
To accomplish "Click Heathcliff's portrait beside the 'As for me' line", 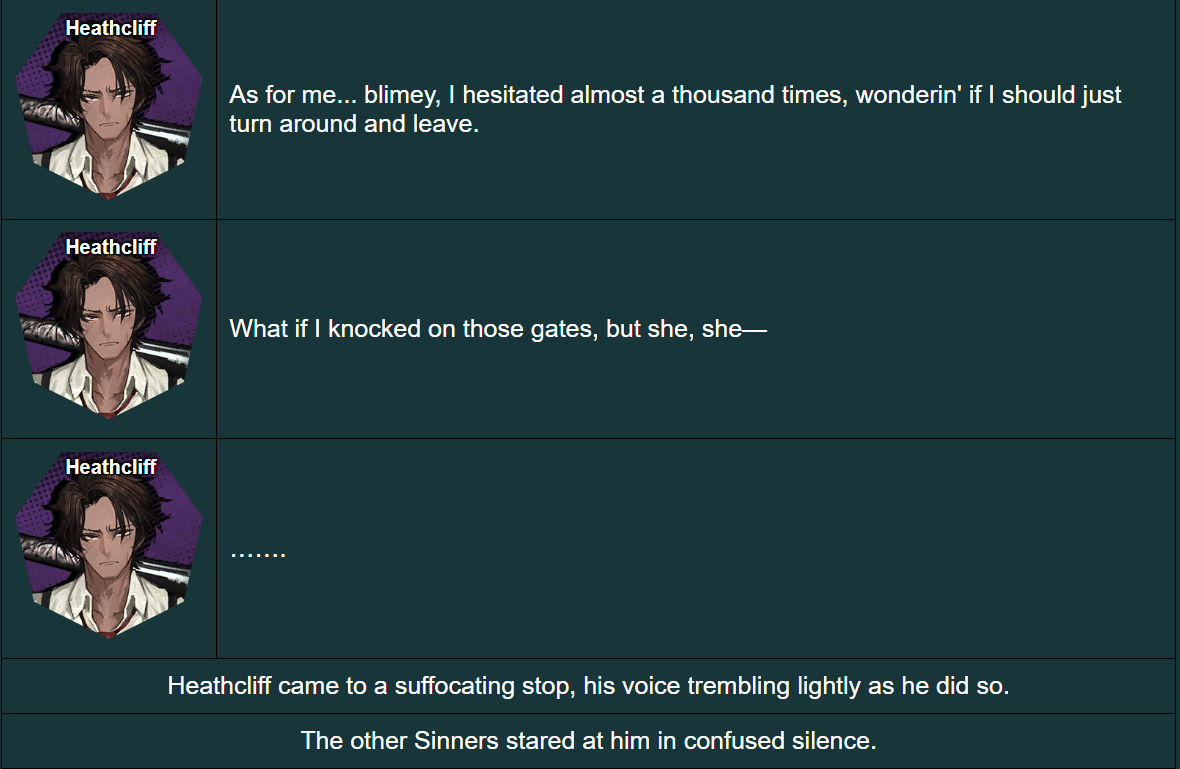I will (x=109, y=110).
